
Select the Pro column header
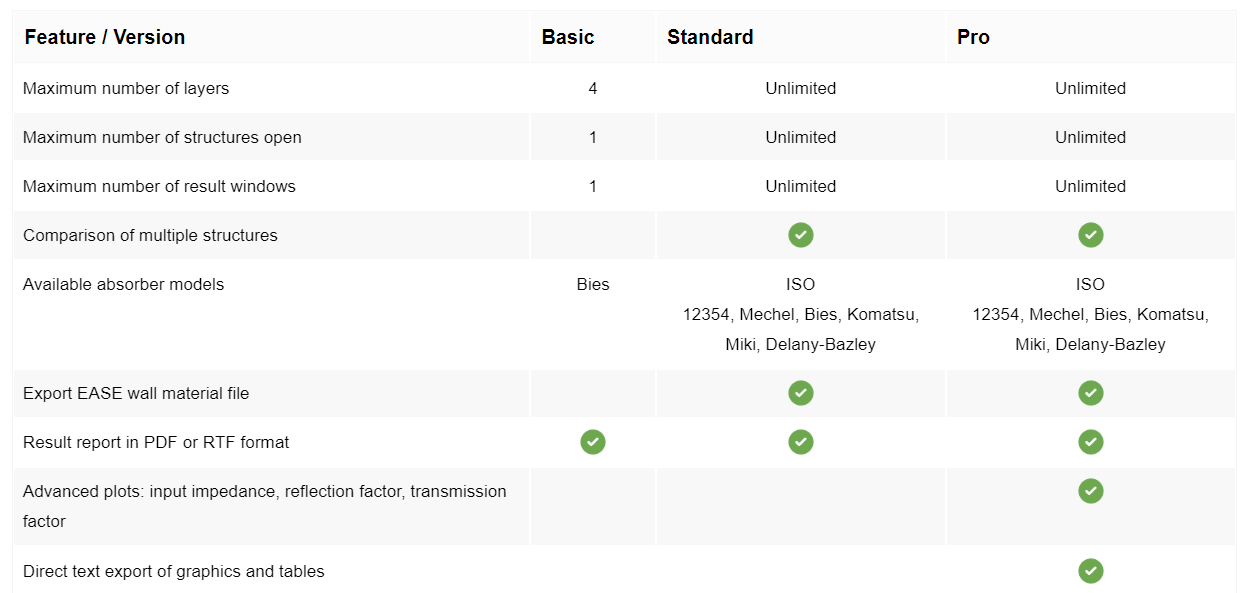(973, 37)
